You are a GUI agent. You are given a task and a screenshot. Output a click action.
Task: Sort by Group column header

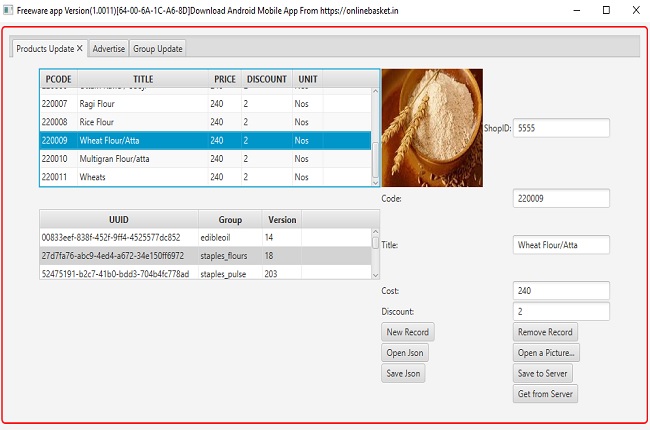[230, 219]
